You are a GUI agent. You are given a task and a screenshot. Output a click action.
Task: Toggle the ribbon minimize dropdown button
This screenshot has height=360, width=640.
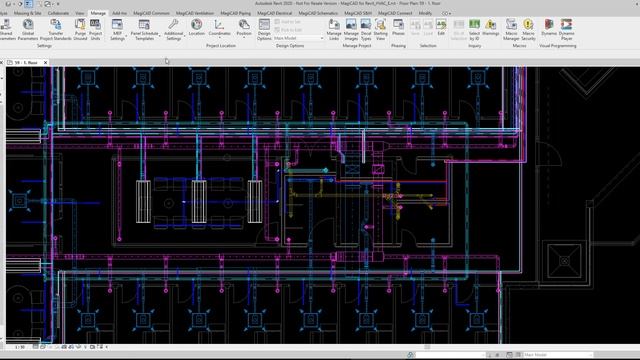coord(447,13)
